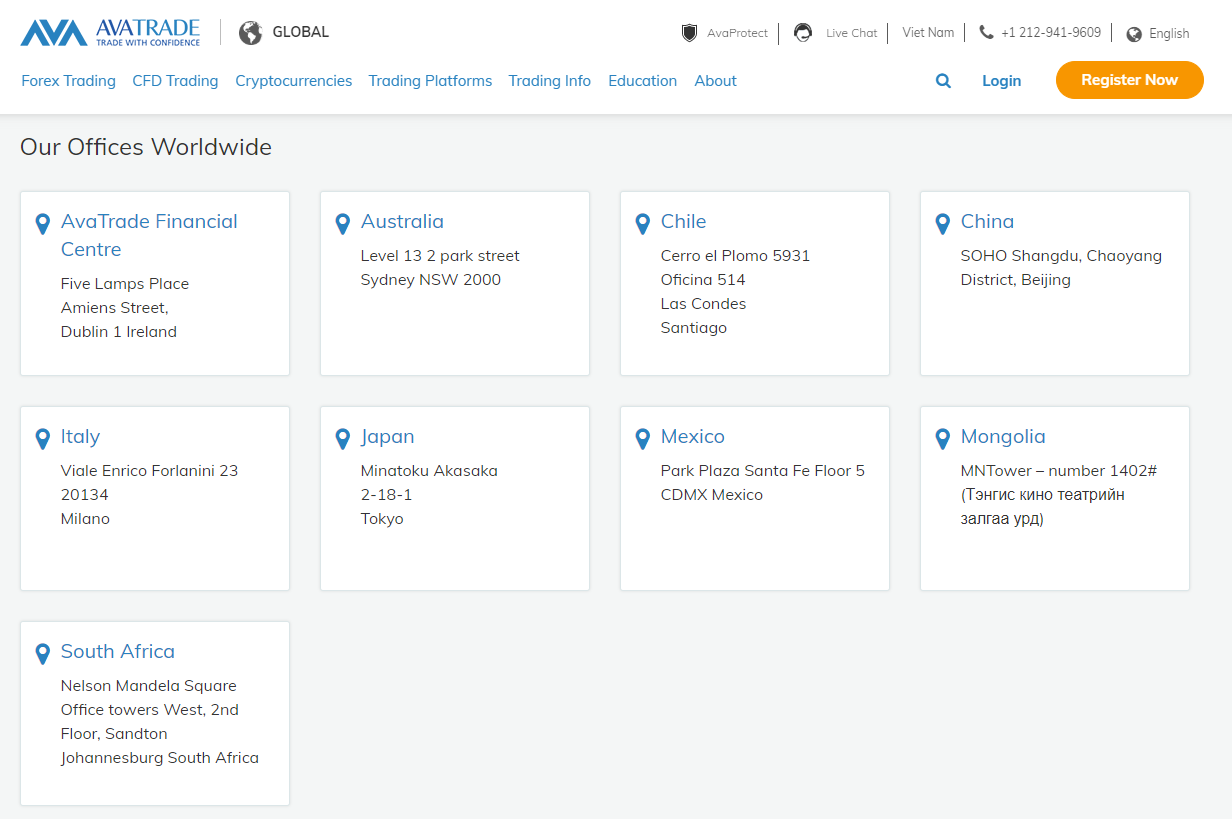This screenshot has height=819, width=1232.
Task: Click the Chile office heading
Action: point(683,221)
